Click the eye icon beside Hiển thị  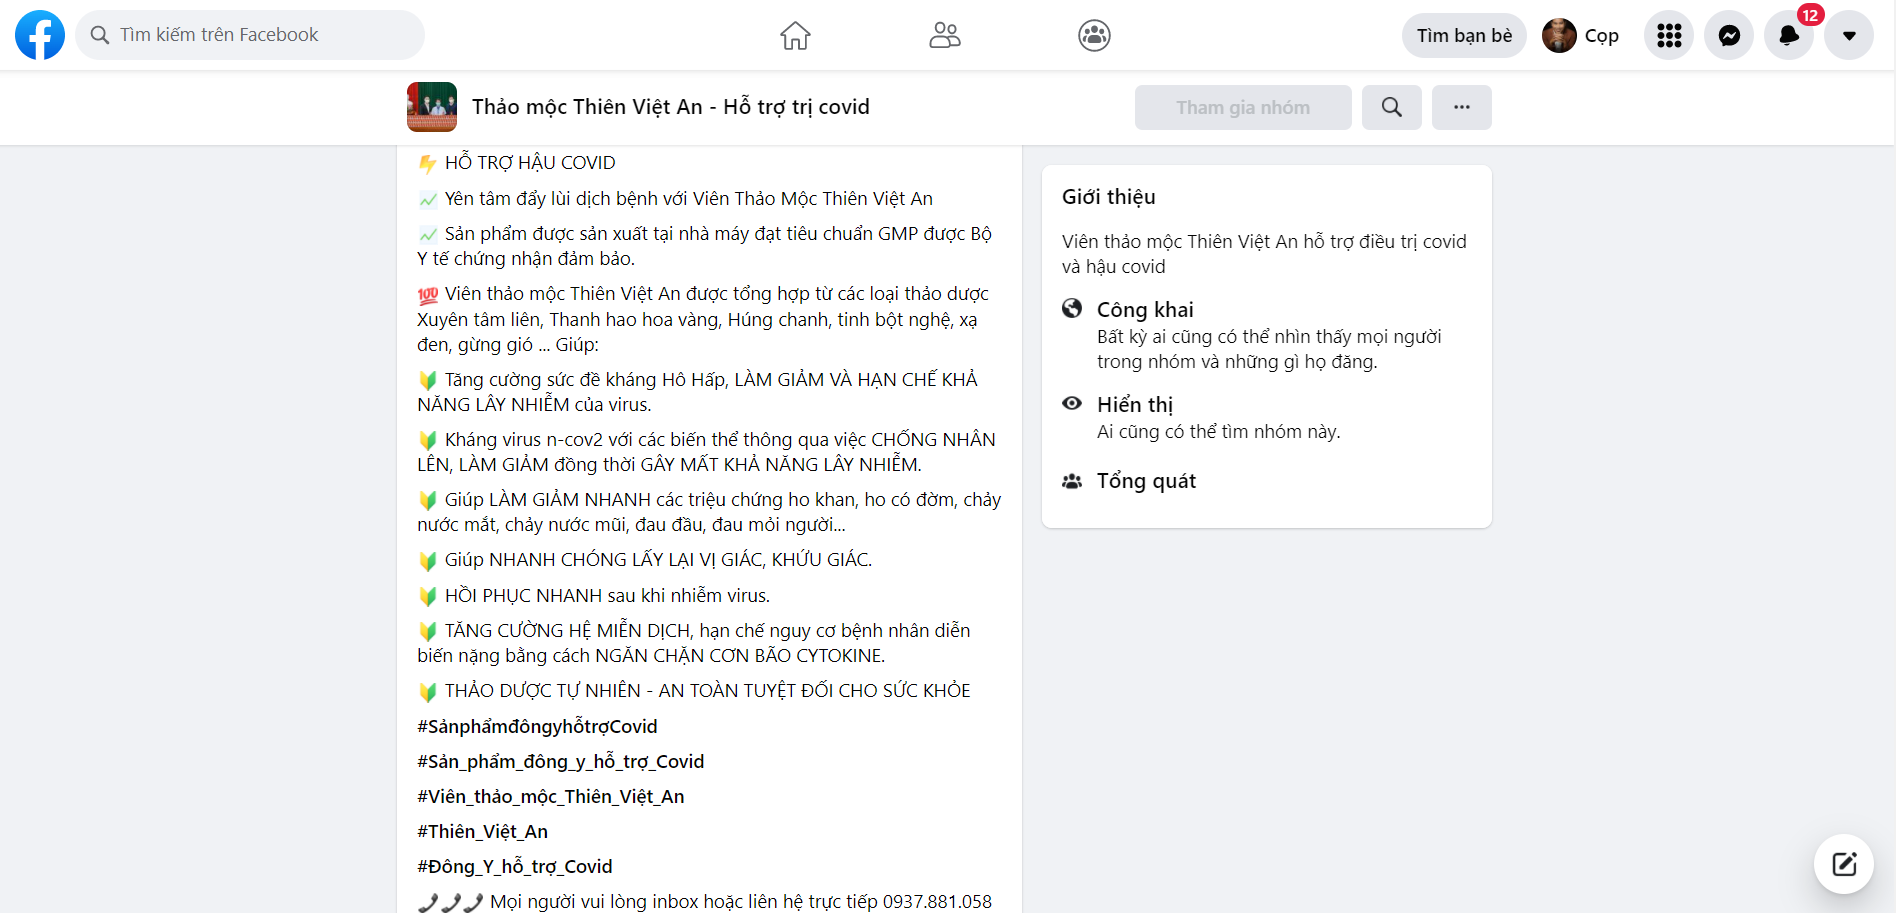click(x=1072, y=403)
